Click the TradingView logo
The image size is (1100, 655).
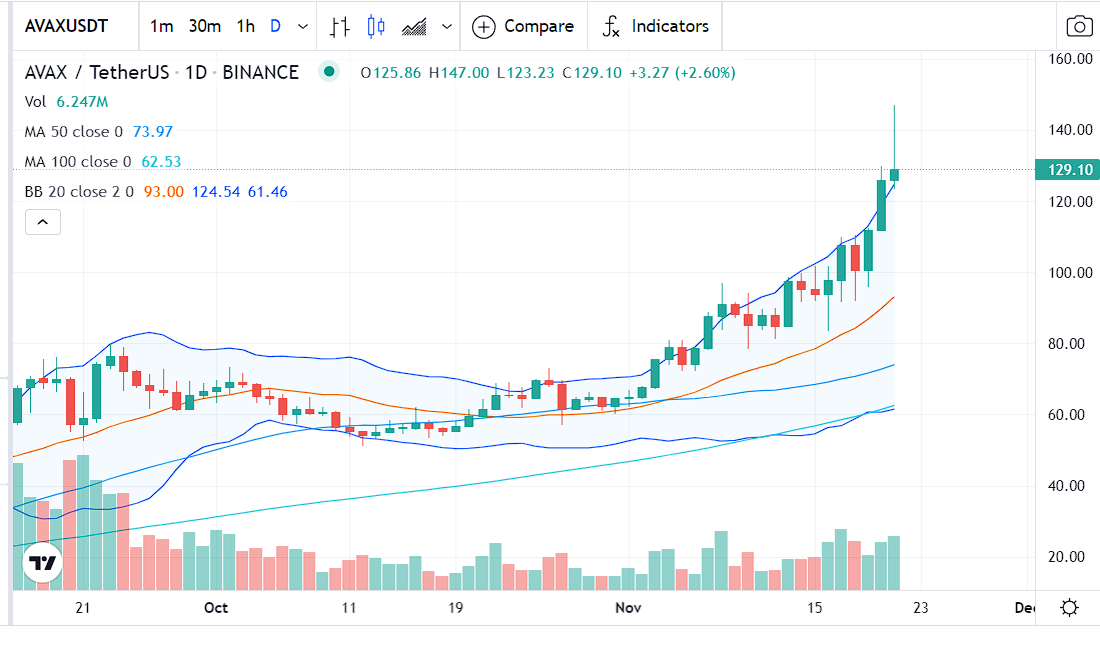pyautogui.click(x=42, y=564)
